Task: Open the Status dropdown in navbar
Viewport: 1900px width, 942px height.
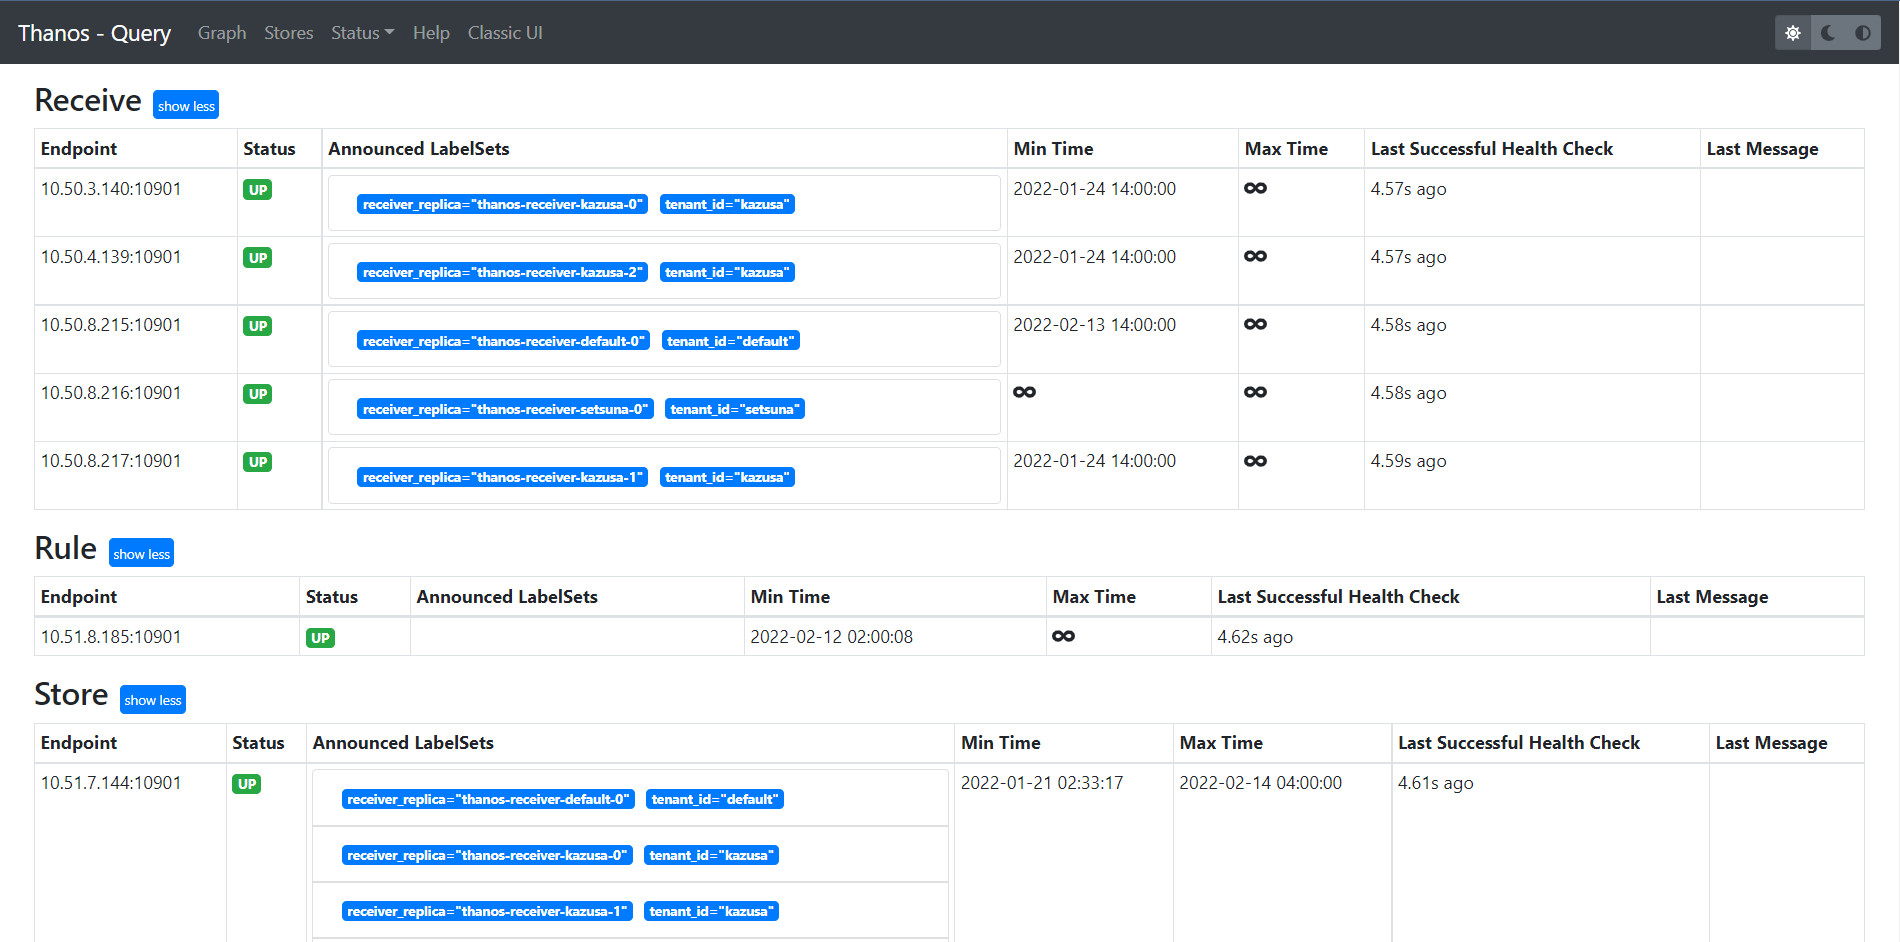Action: pos(362,33)
